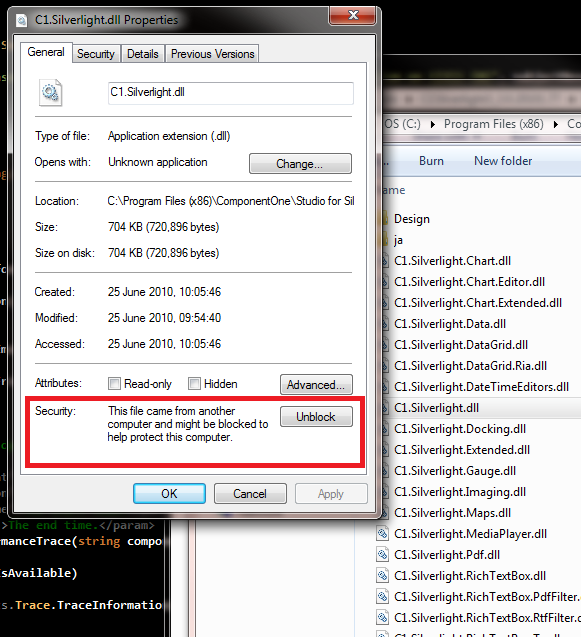Click the file icon next to C1.Silverlight.Pdf.dll
581x637 pixels.
(x=382, y=555)
